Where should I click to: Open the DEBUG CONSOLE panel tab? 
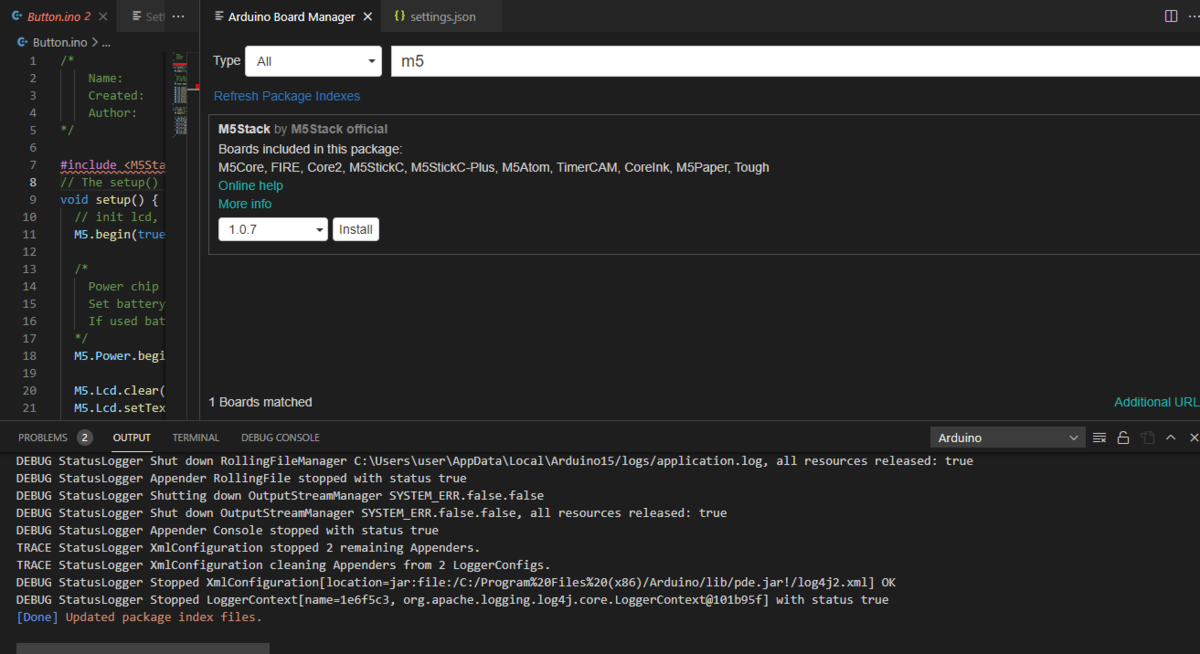(x=281, y=438)
